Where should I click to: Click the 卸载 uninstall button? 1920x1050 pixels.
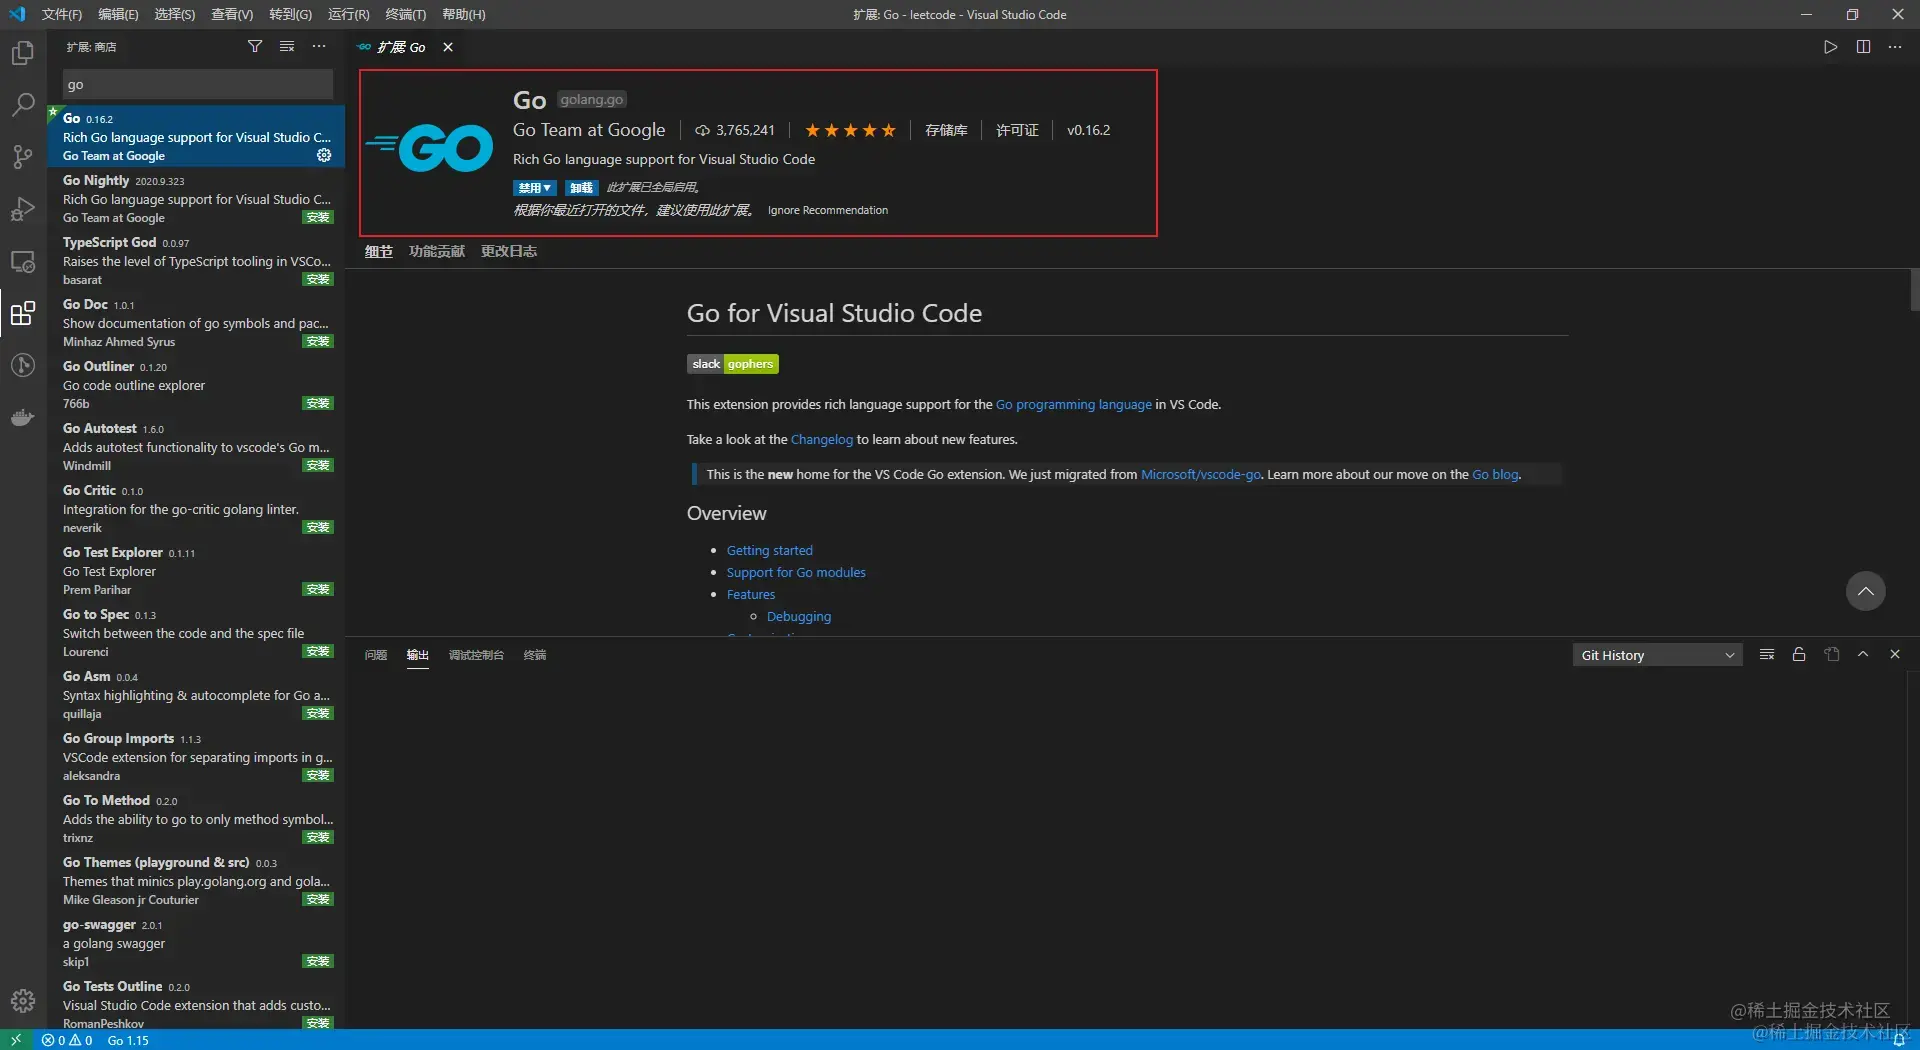(x=581, y=188)
